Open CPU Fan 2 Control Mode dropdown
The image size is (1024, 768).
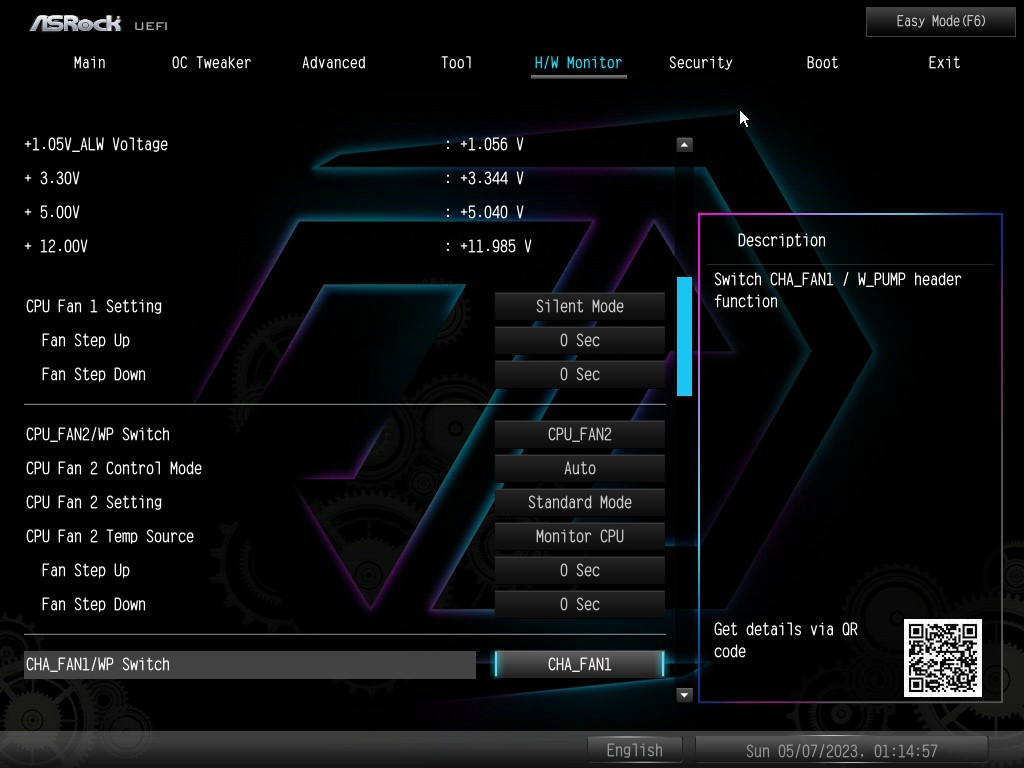click(x=579, y=469)
